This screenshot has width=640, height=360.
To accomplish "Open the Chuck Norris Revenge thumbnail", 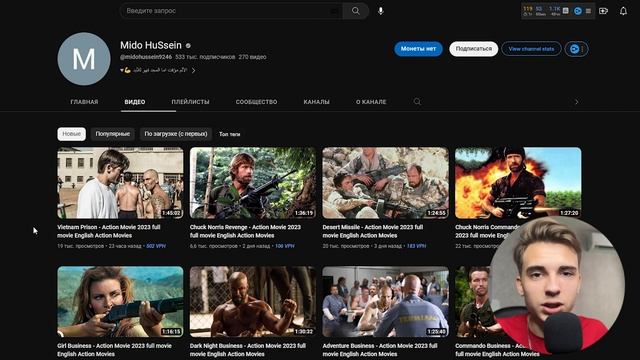I will [253, 183].
